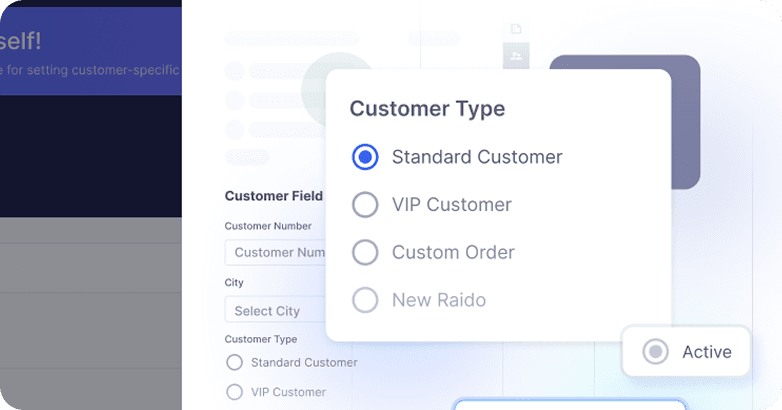
Task: Select Standard Customer in the Customer Type card
Action: click(x=366, y=157)
